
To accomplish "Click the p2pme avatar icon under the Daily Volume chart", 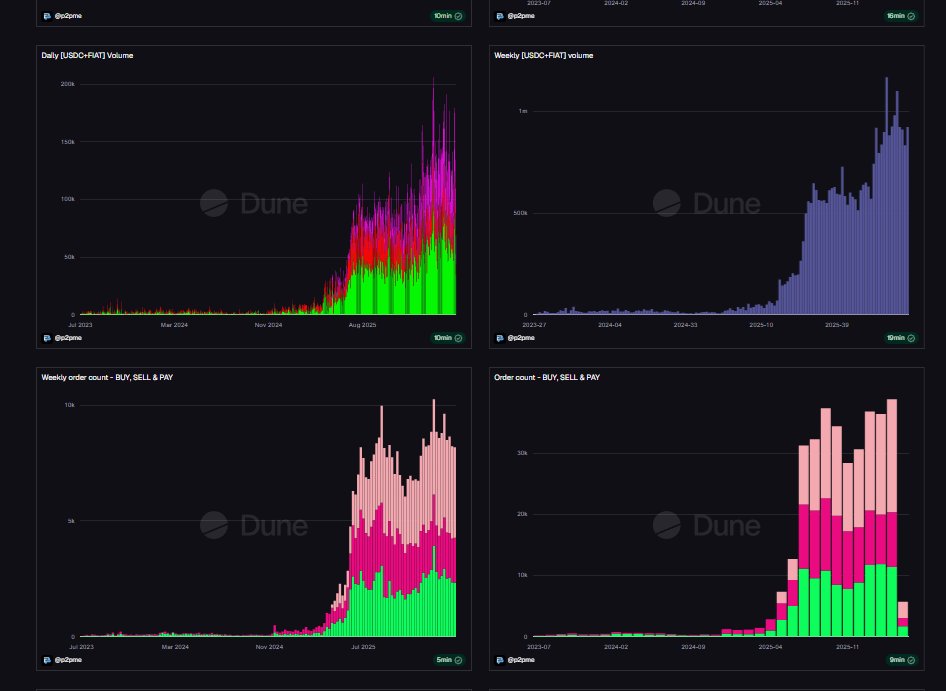I will [x=46, y=338].
